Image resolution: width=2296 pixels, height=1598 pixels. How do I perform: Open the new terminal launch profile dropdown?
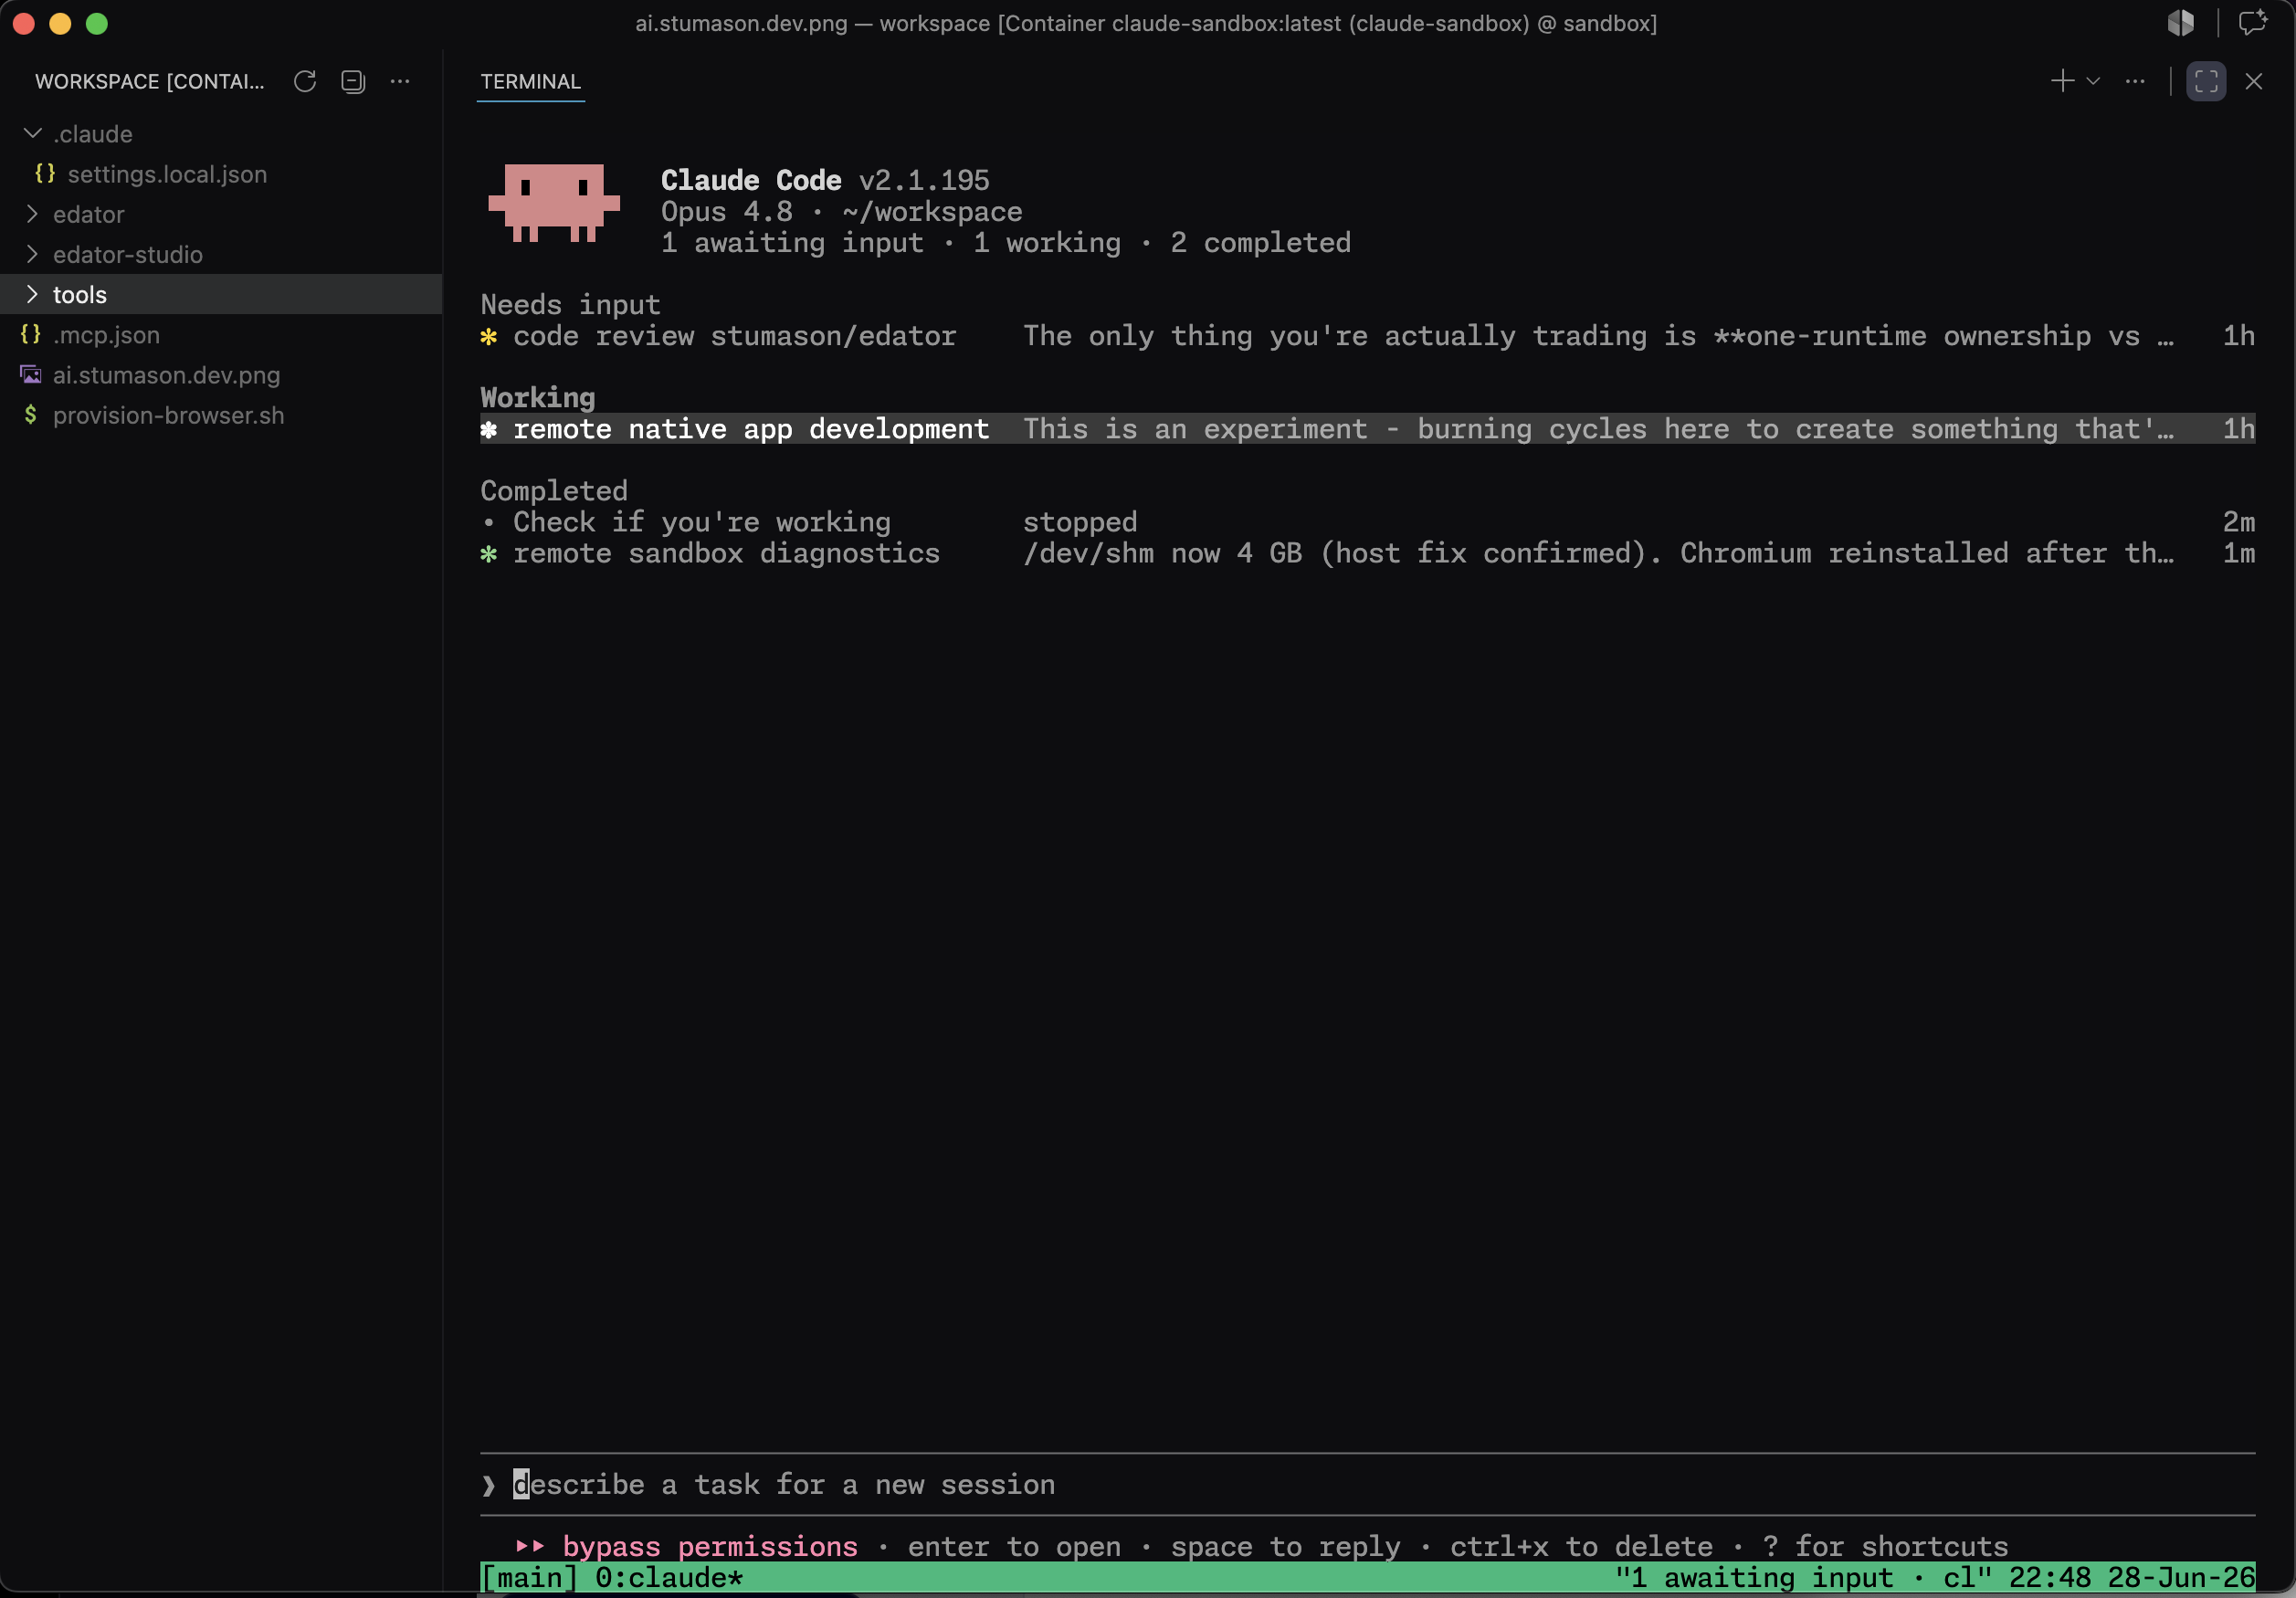click(2092, 81)
